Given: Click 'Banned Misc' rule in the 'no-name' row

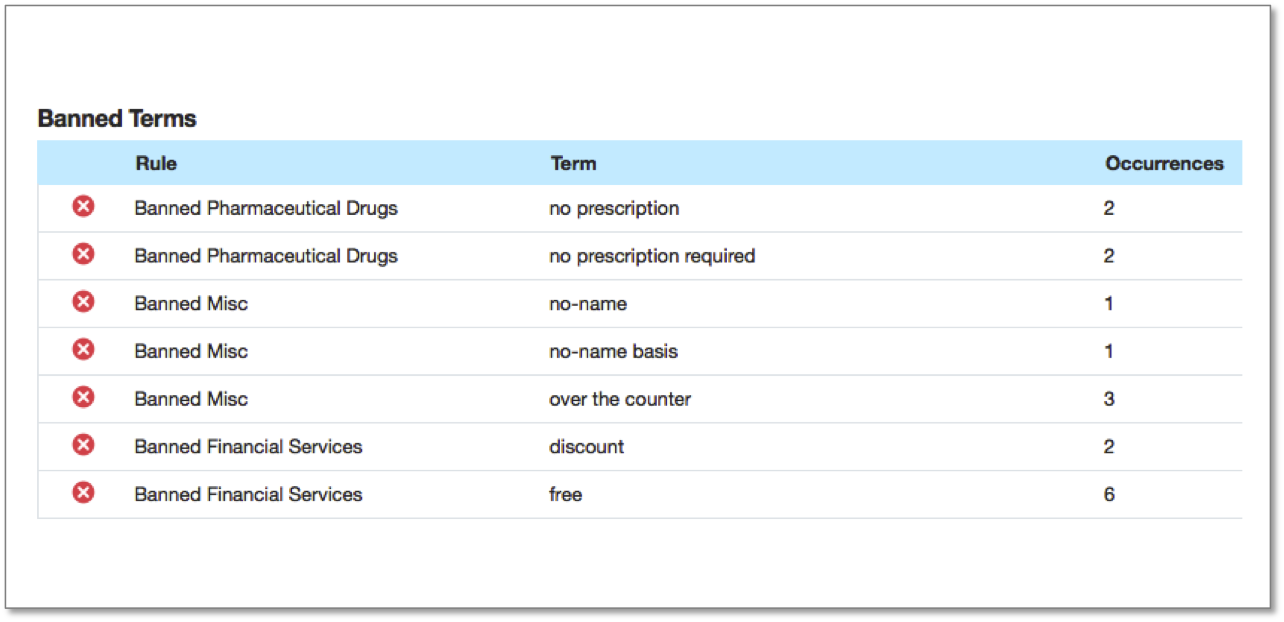Looking at the screenshot, I should [191, 304].
